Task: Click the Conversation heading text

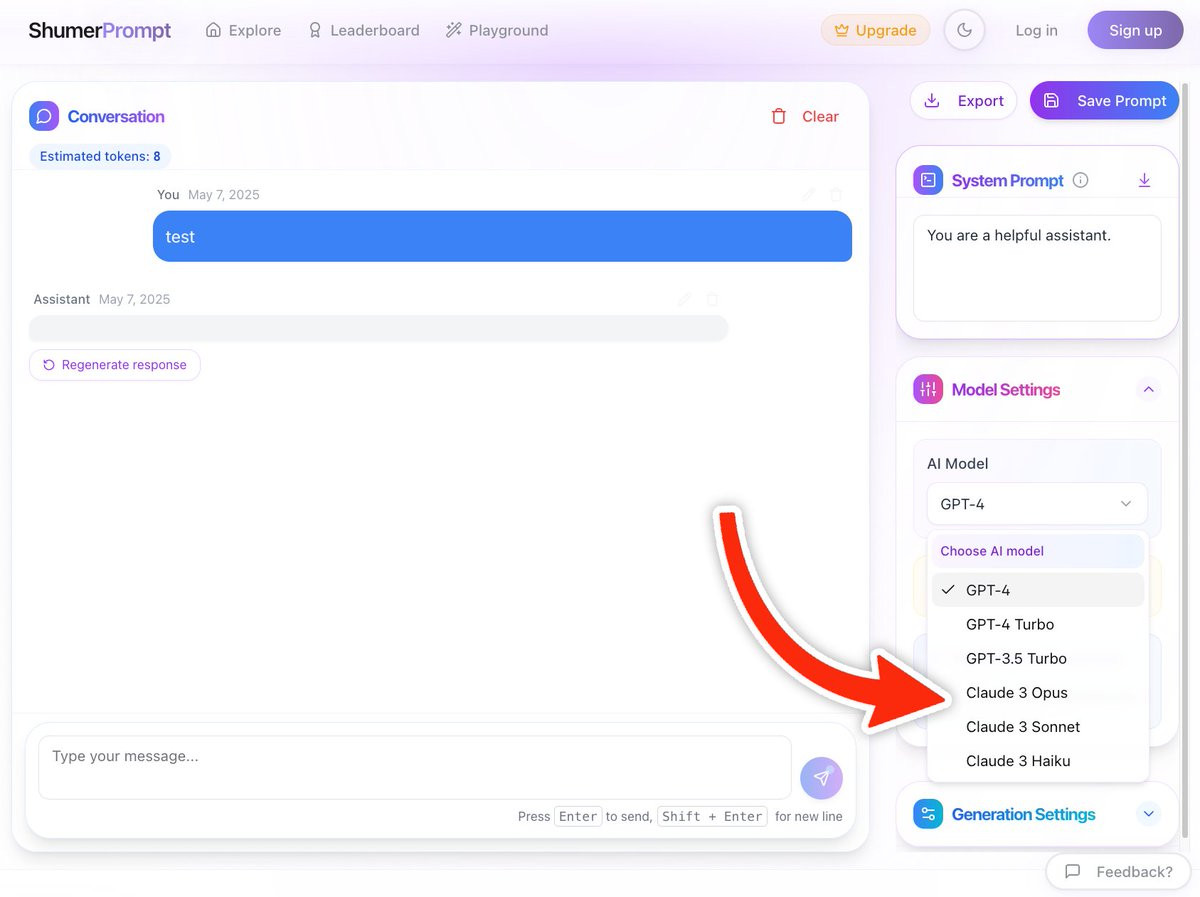Action: 116,116
